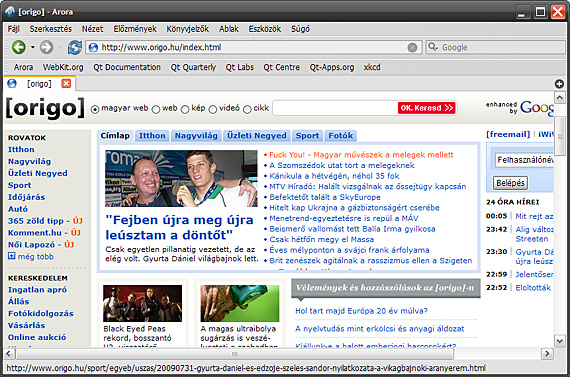Click the red 'OK. Keresd' button
This screenshot has height=377, width=570.
(427, 108)
